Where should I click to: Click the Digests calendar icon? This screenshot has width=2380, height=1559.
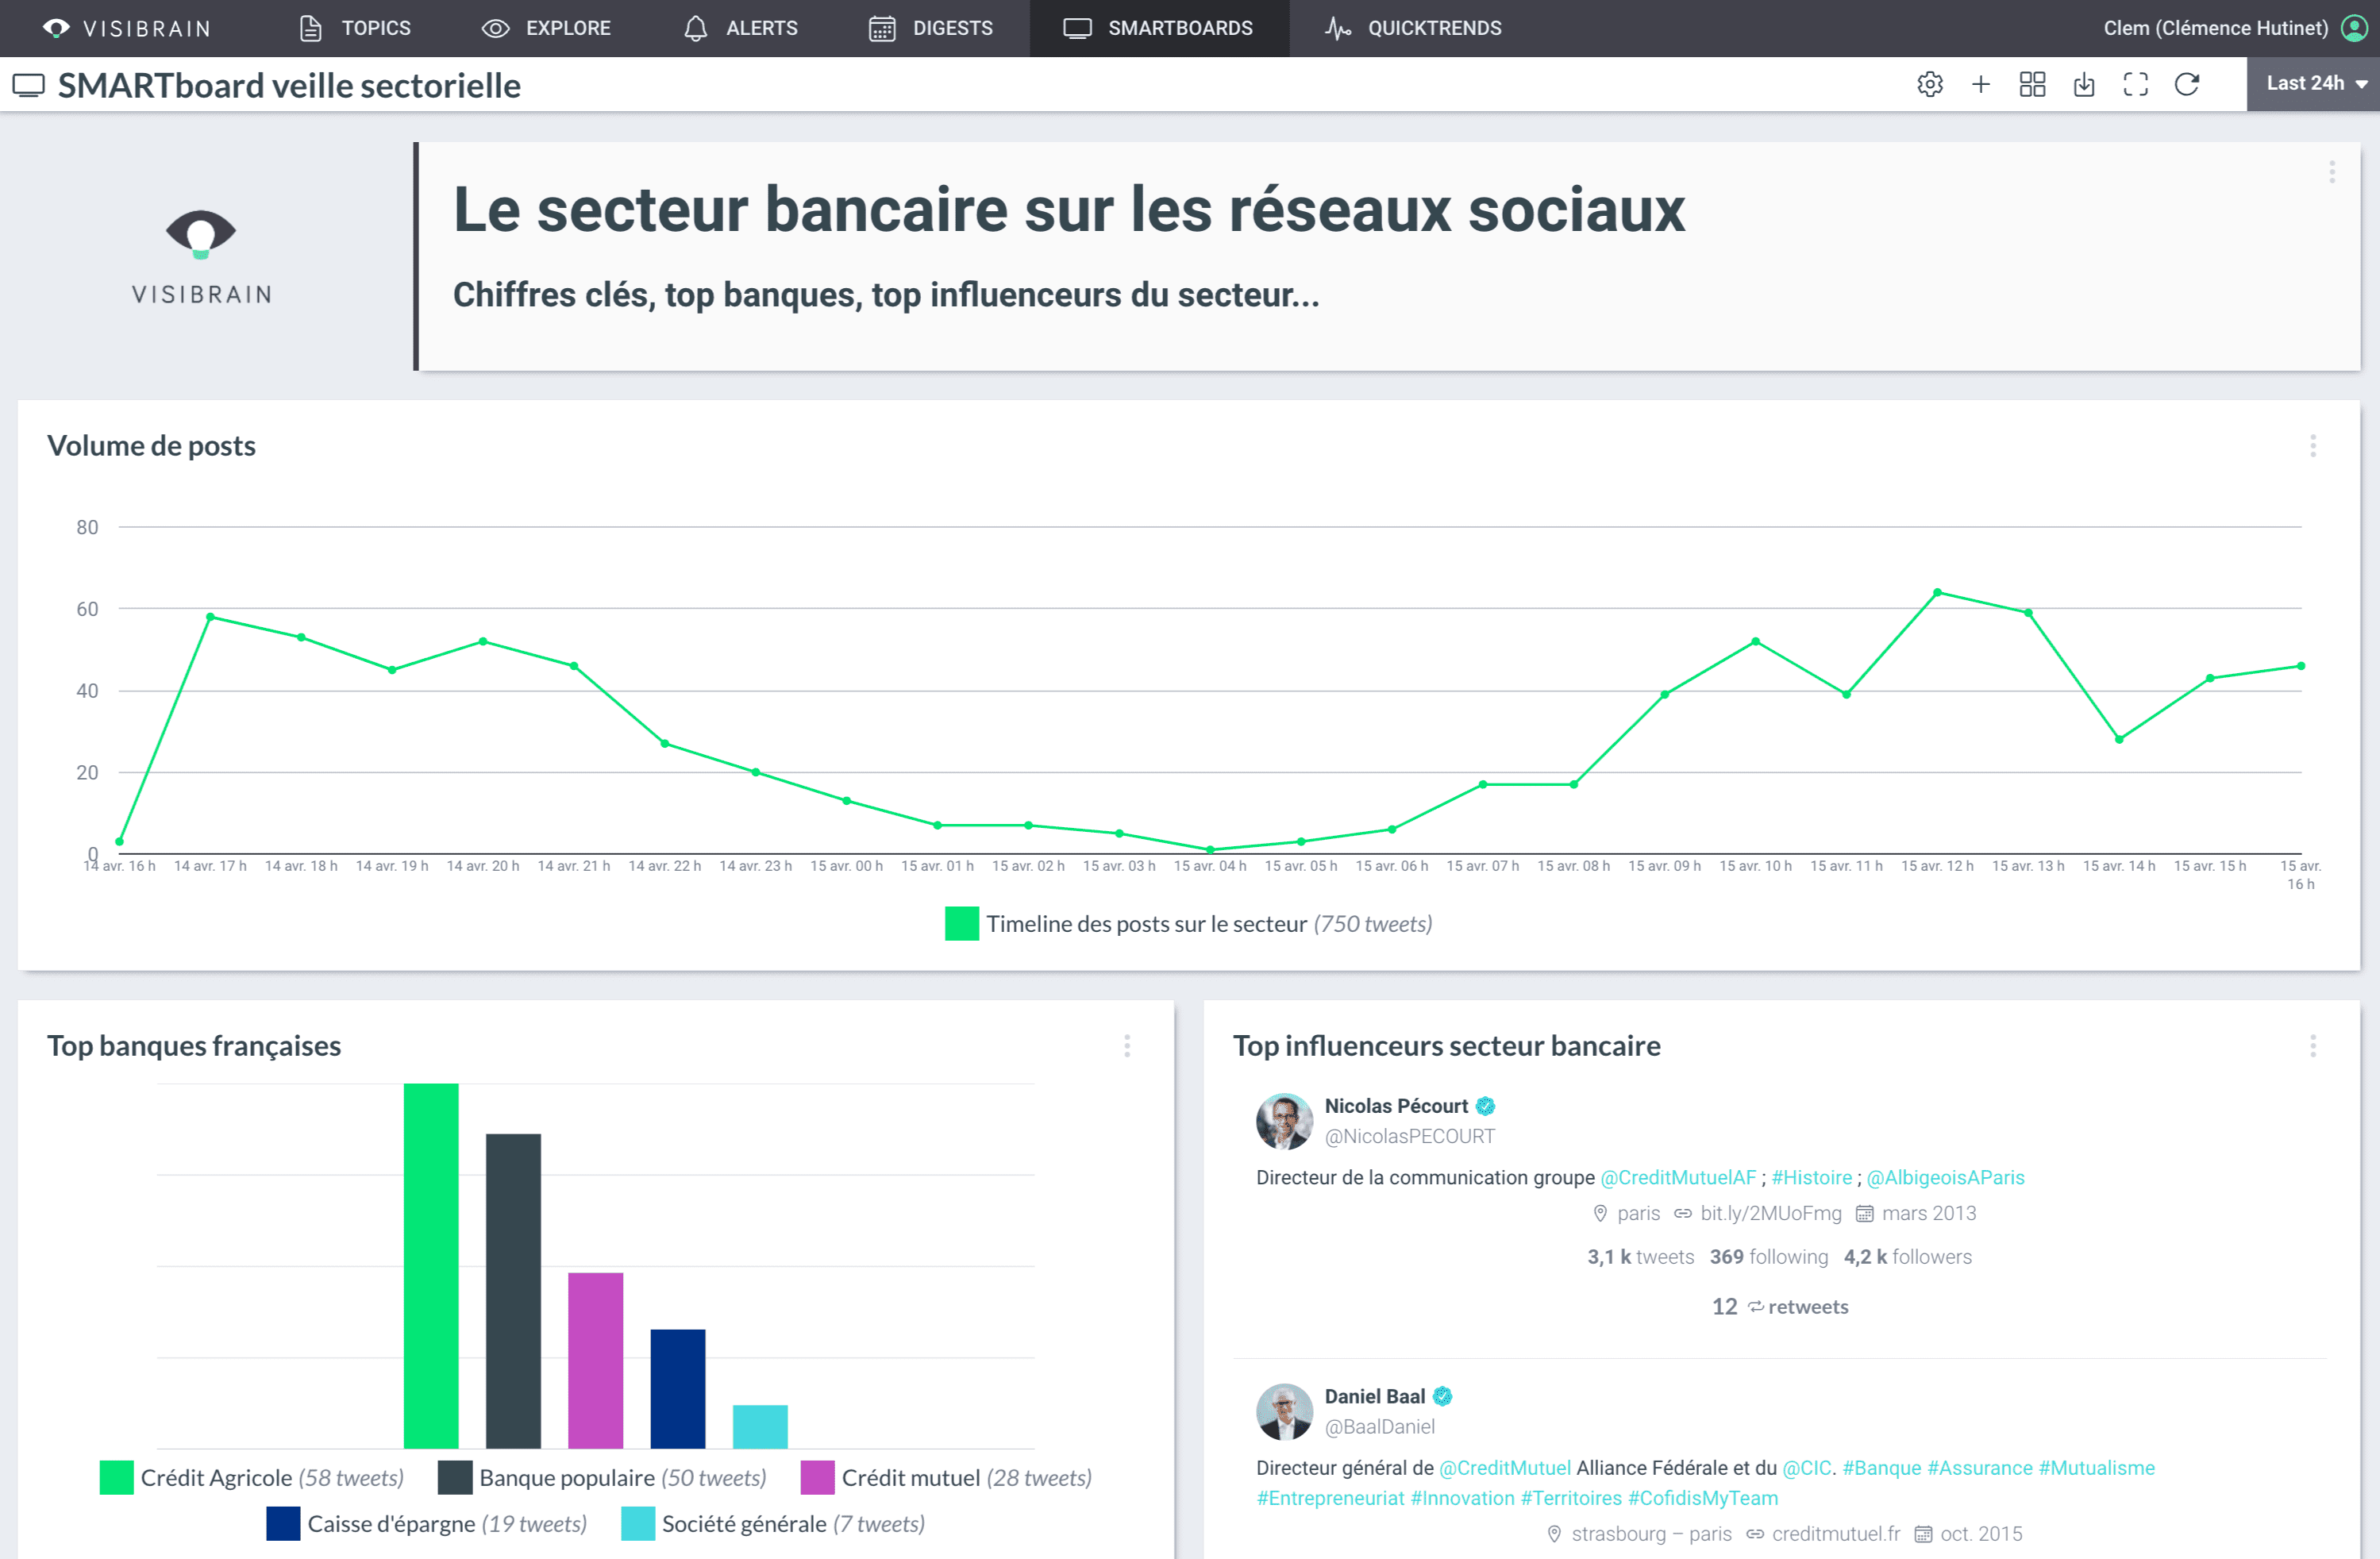(x=882, y=28)
